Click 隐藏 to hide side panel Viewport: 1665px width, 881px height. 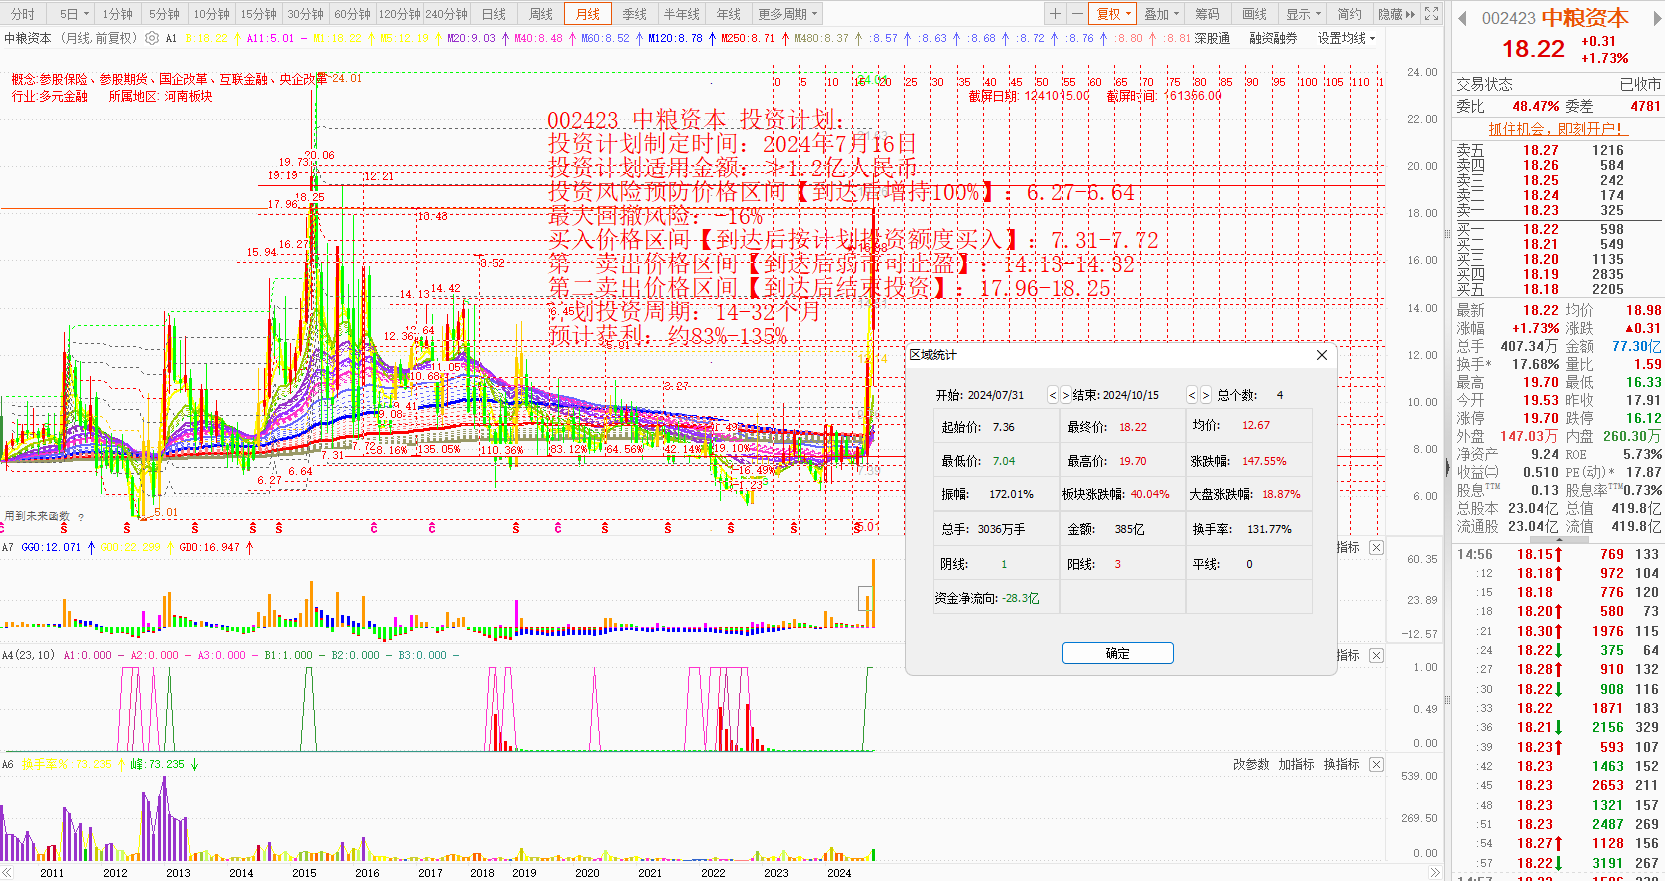tap(1396, 14)
